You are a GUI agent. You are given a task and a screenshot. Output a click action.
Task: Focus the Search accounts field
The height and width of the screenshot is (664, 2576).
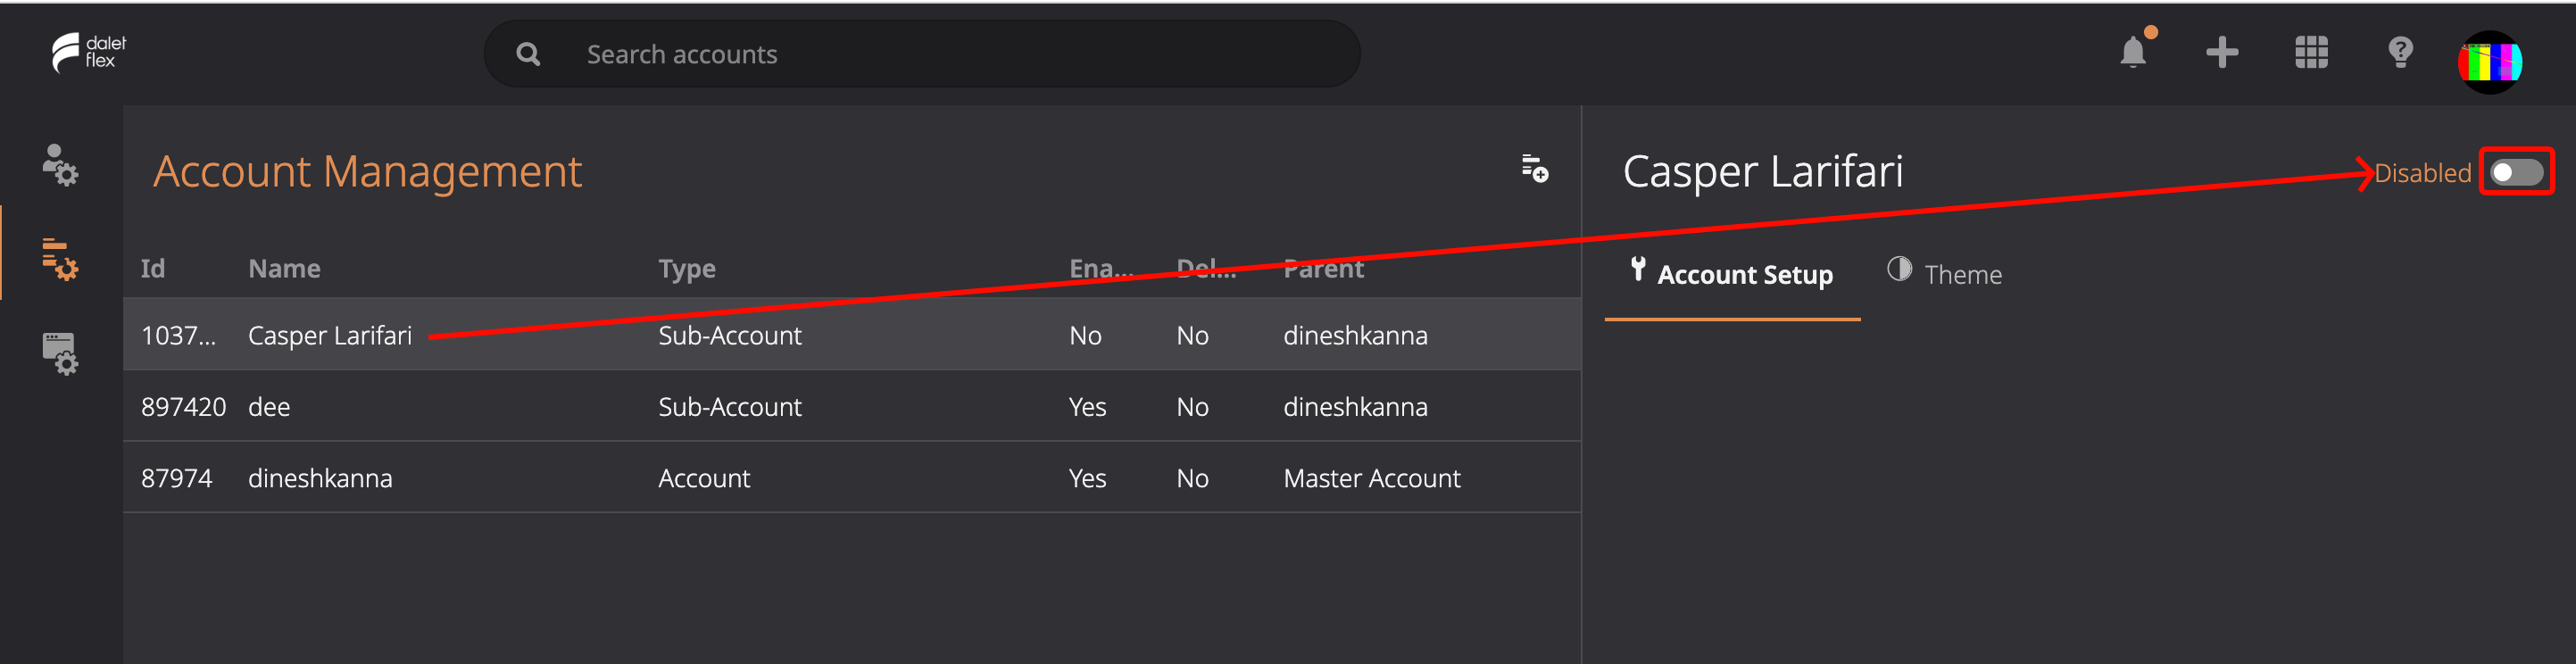(x=921, y=54)
